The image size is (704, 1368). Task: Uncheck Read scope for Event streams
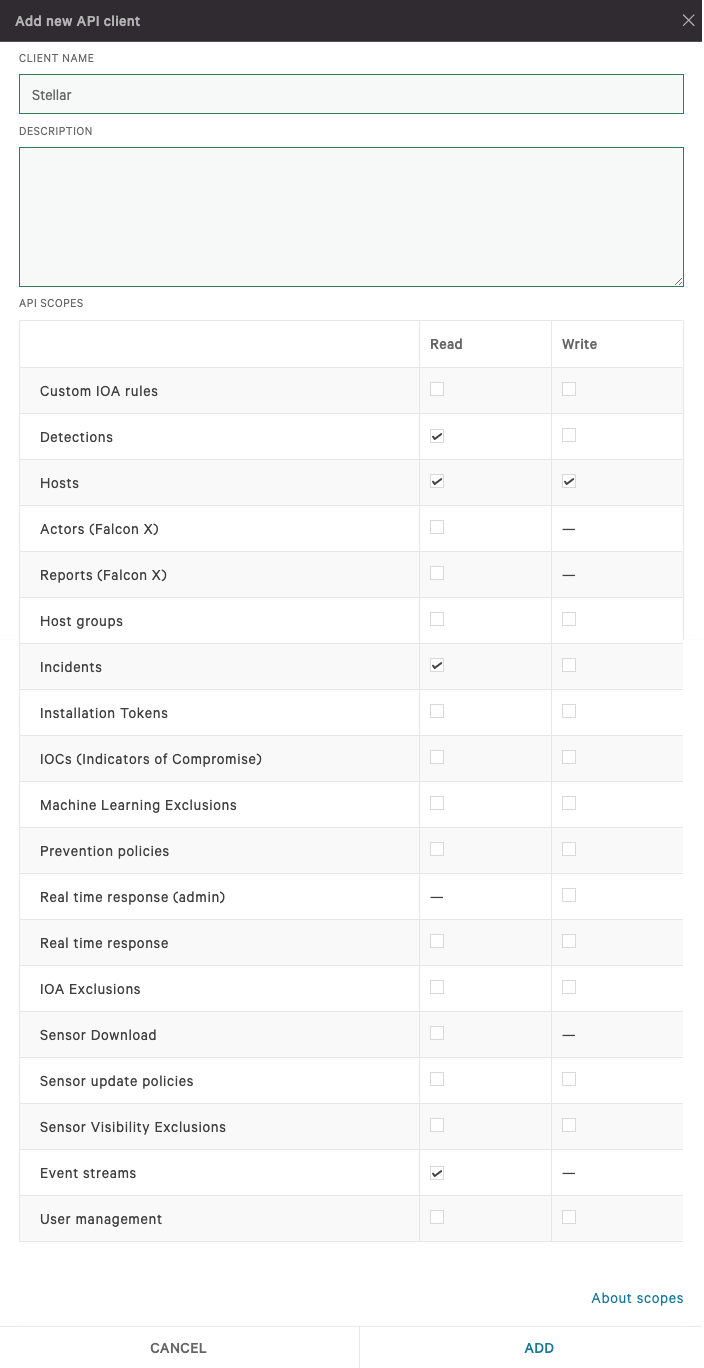pyautogui.click(x=437, y=1172)
